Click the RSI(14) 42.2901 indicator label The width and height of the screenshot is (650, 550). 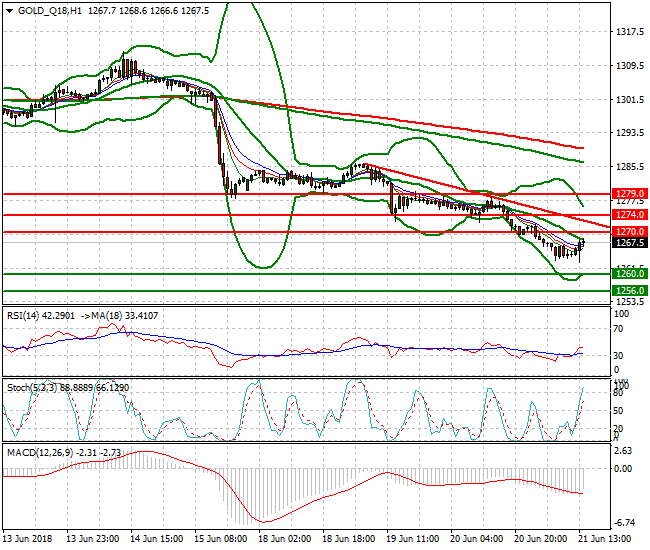point(41,316)
